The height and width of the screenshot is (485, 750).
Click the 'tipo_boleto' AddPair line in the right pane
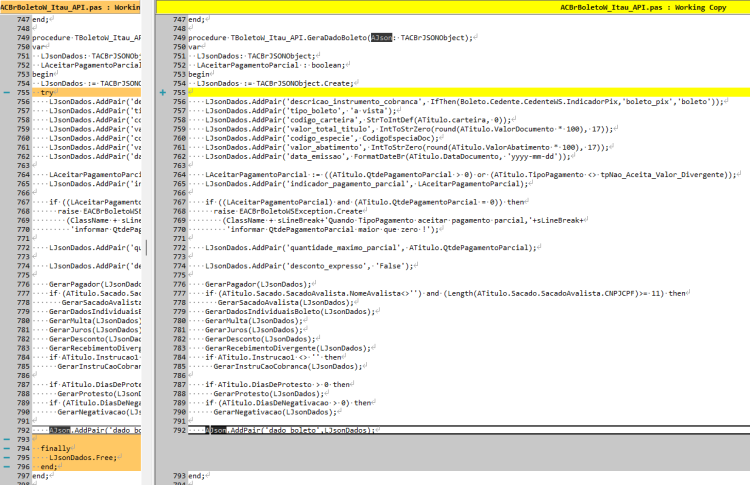coord(300,110)
